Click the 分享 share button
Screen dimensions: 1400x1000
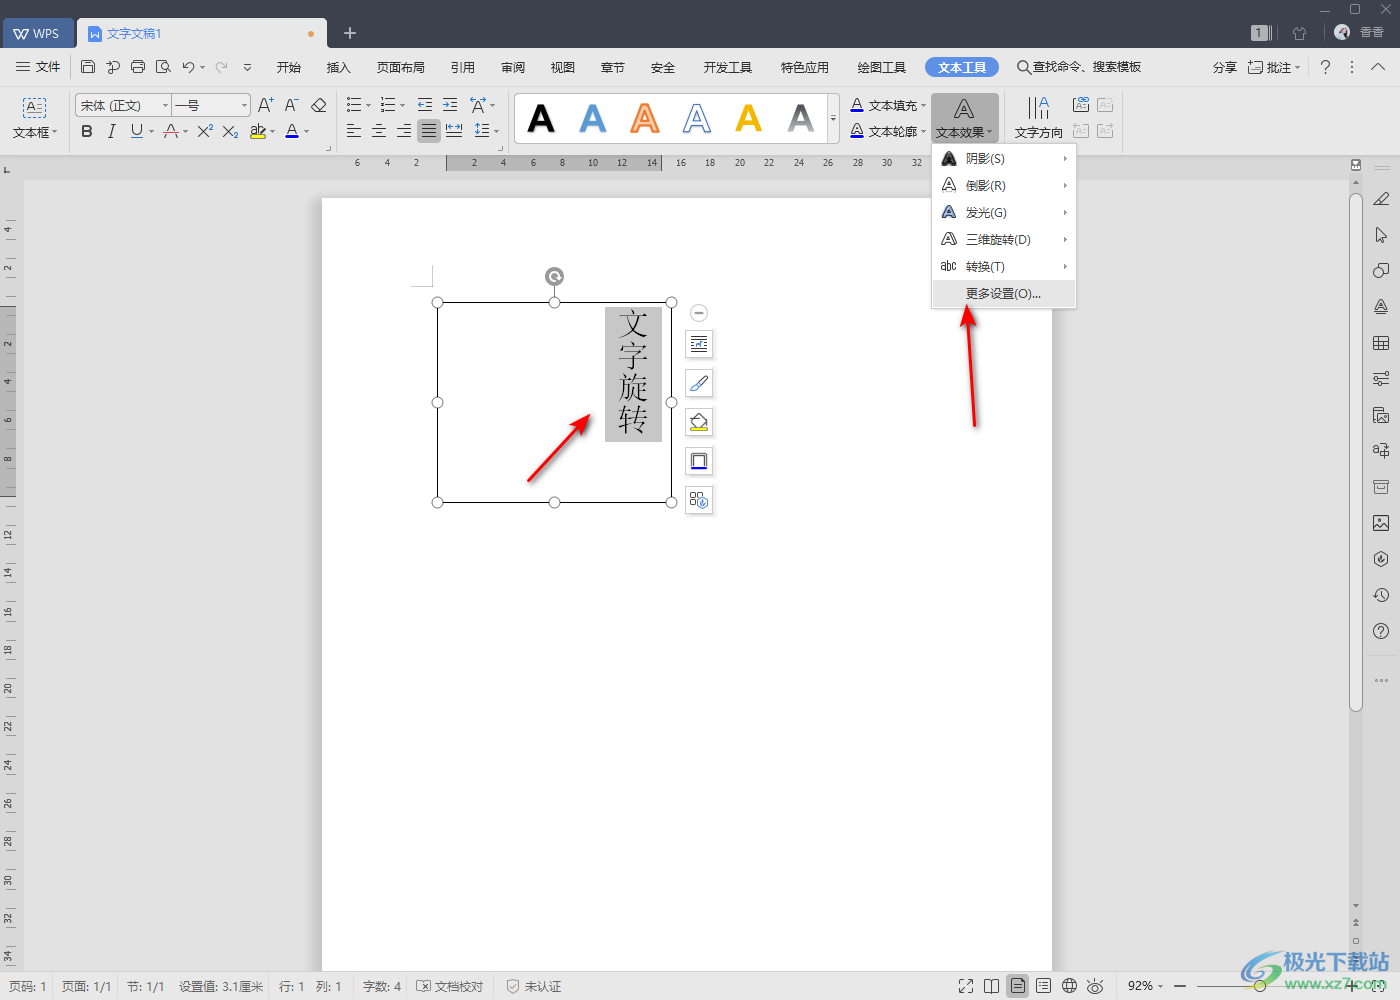pos(1225,67)
